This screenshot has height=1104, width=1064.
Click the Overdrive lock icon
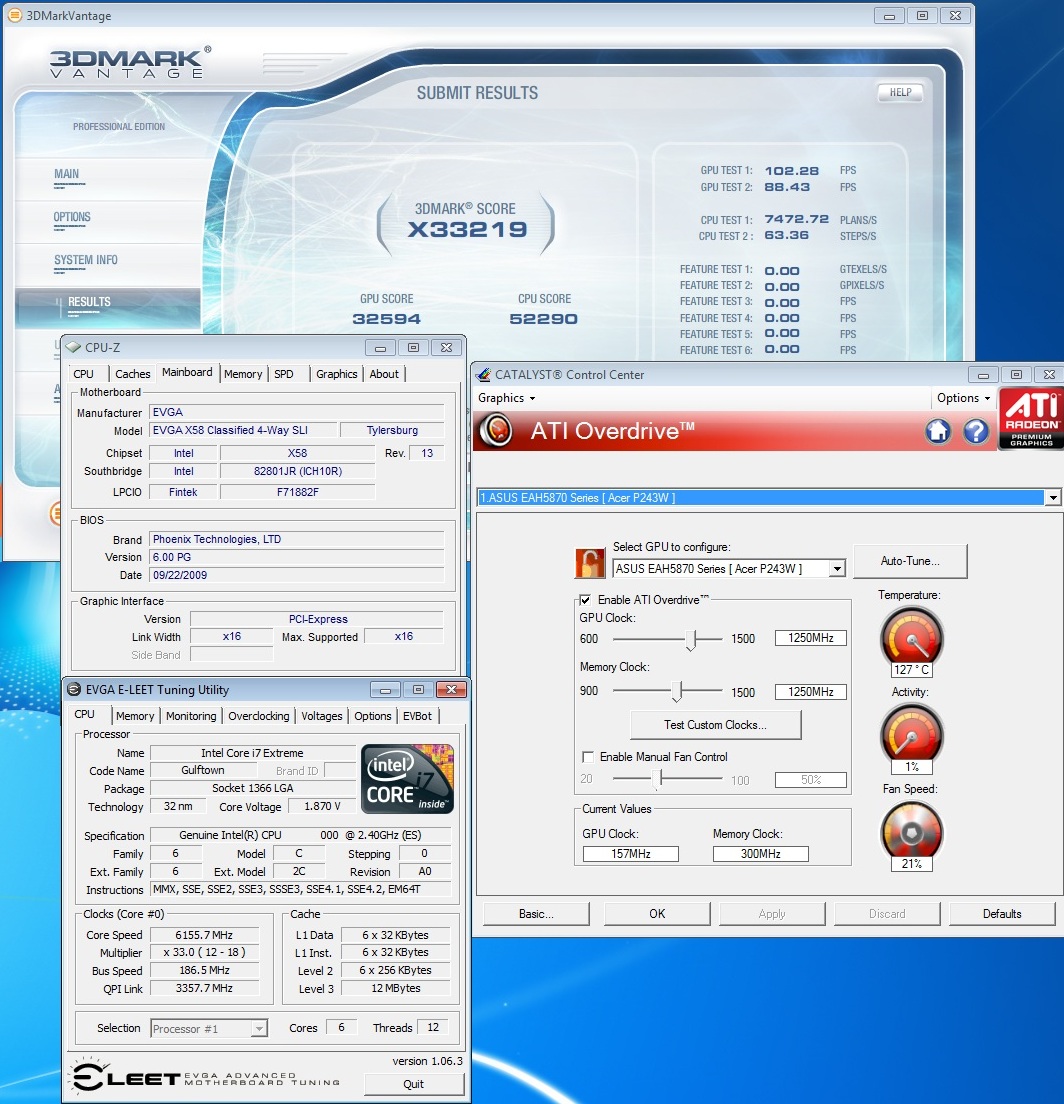coord(590,563)
